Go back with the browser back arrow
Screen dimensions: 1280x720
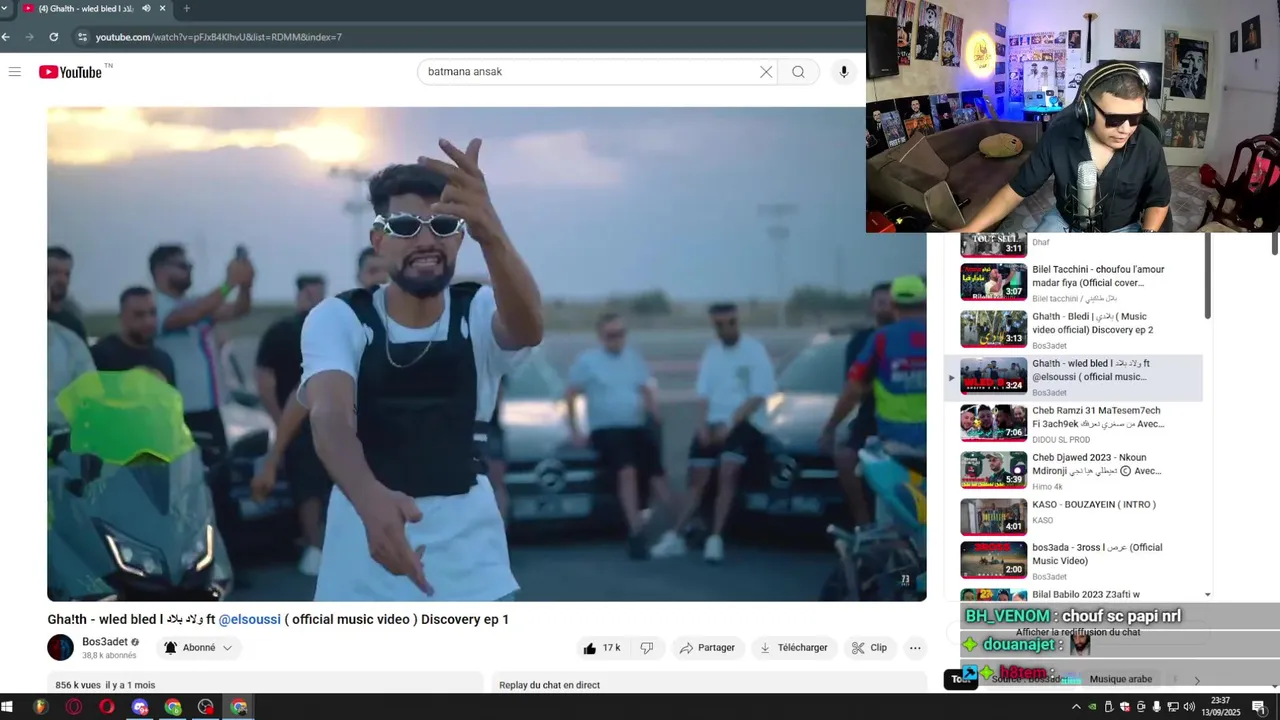click(6, 37)
